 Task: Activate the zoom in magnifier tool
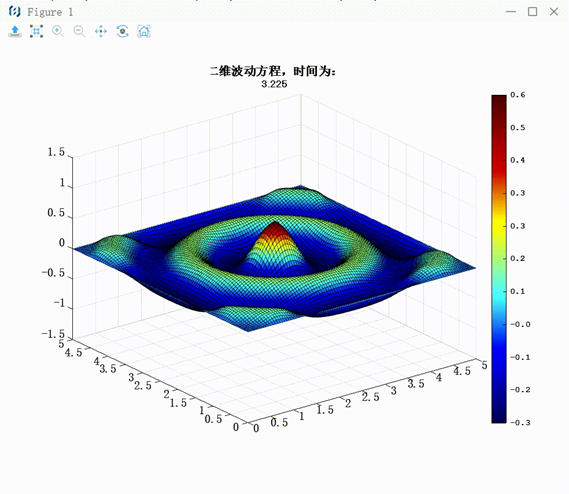click(58, 31)
